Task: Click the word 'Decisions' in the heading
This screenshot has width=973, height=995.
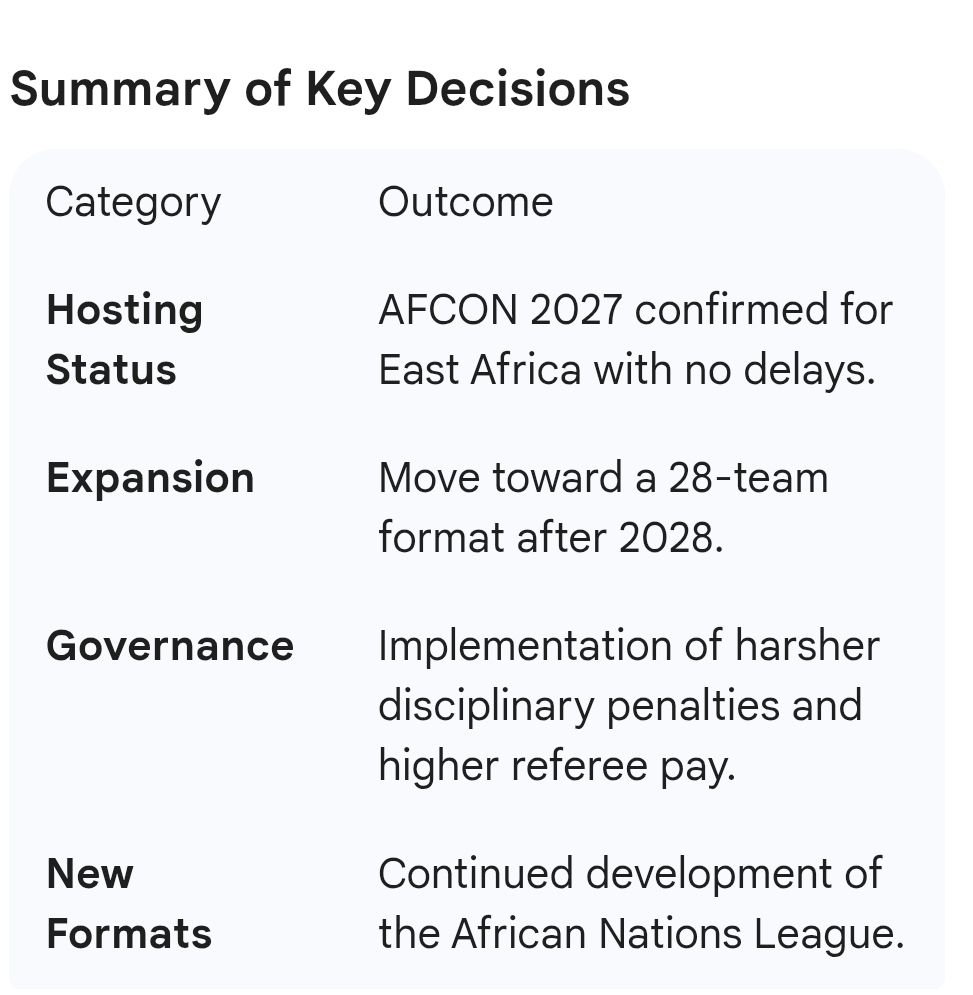Action: pyautogui.click(x=517, y=89)
